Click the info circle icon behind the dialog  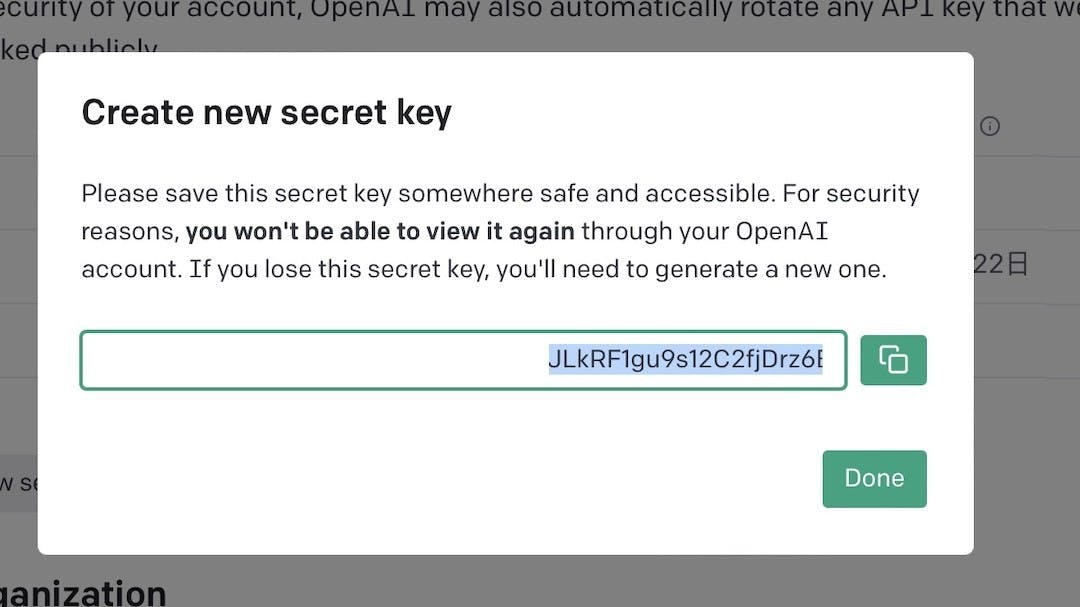(990, 126)
